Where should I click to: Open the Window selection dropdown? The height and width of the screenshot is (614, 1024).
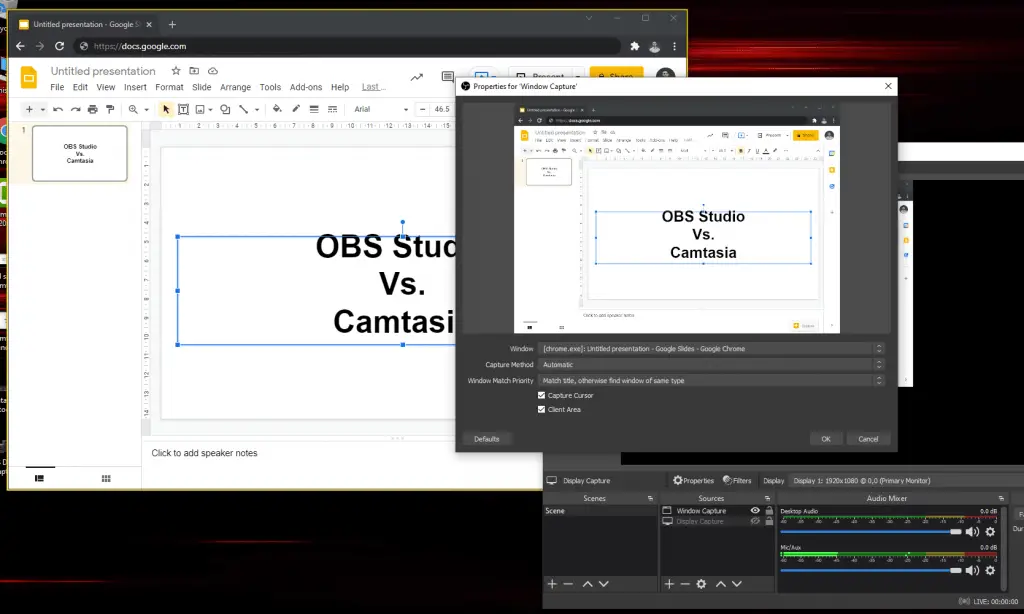coord(711,349)
